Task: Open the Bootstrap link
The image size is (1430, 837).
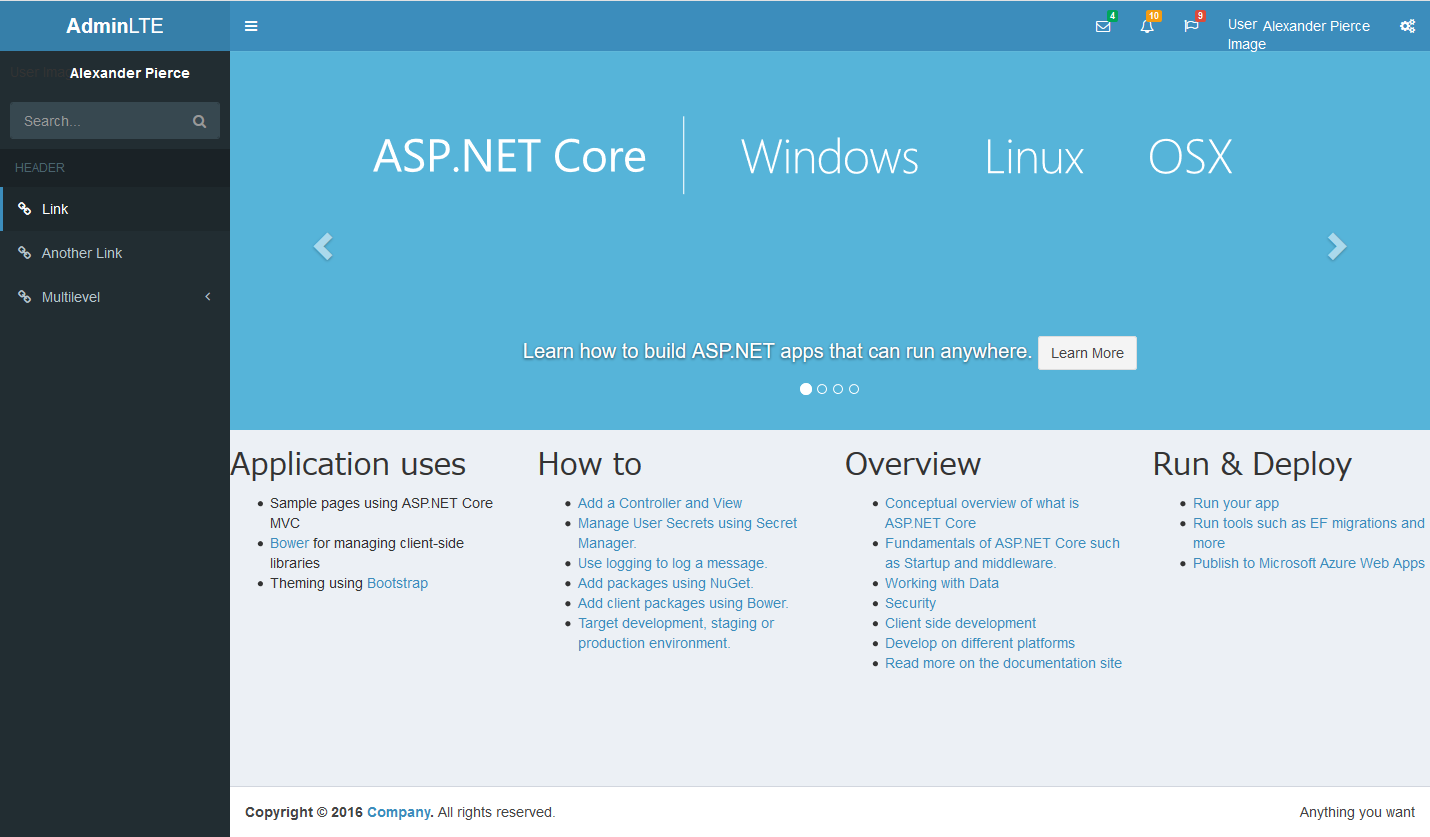Action: click(x=397, y=583)
